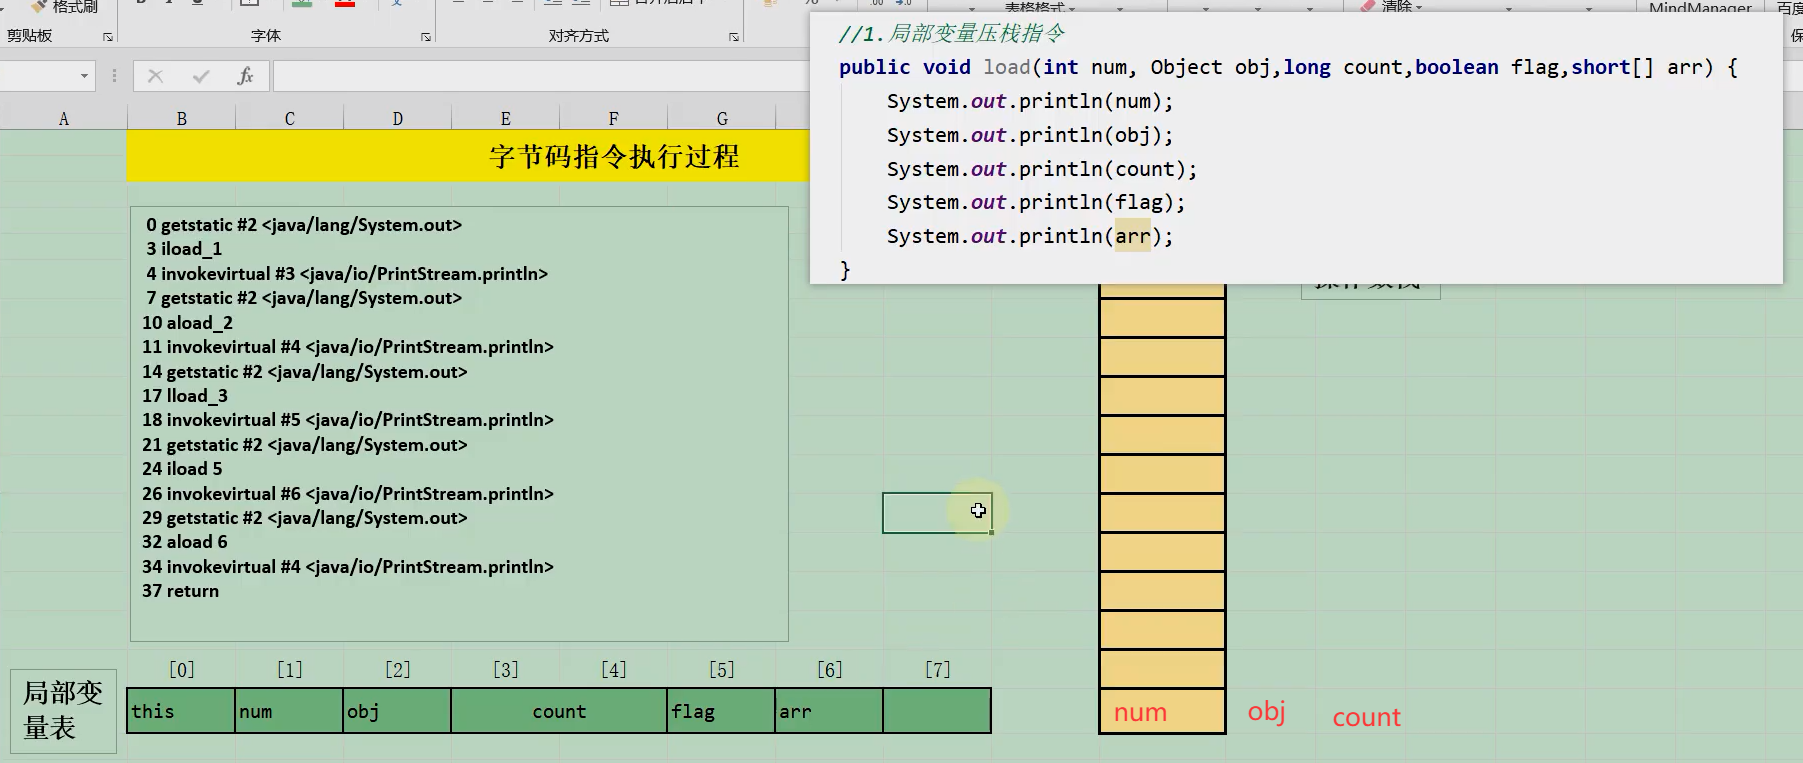Viewport: 1803px width, 763px height.
Task: Click the red 'obj' text beside the stack
Action: (1266, 711)
